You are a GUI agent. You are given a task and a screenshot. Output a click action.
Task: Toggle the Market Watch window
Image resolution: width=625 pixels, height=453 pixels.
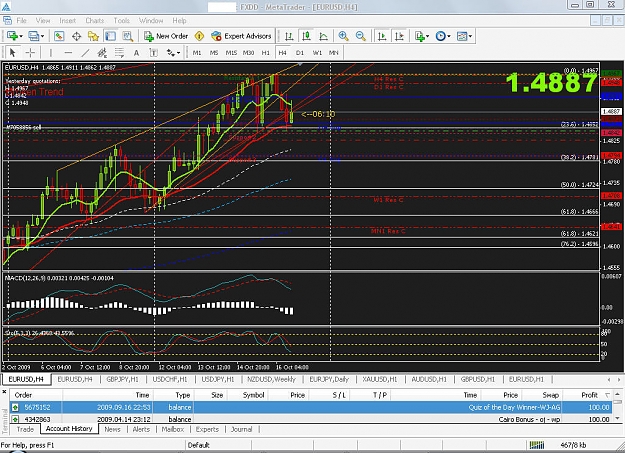click(59, 36)
